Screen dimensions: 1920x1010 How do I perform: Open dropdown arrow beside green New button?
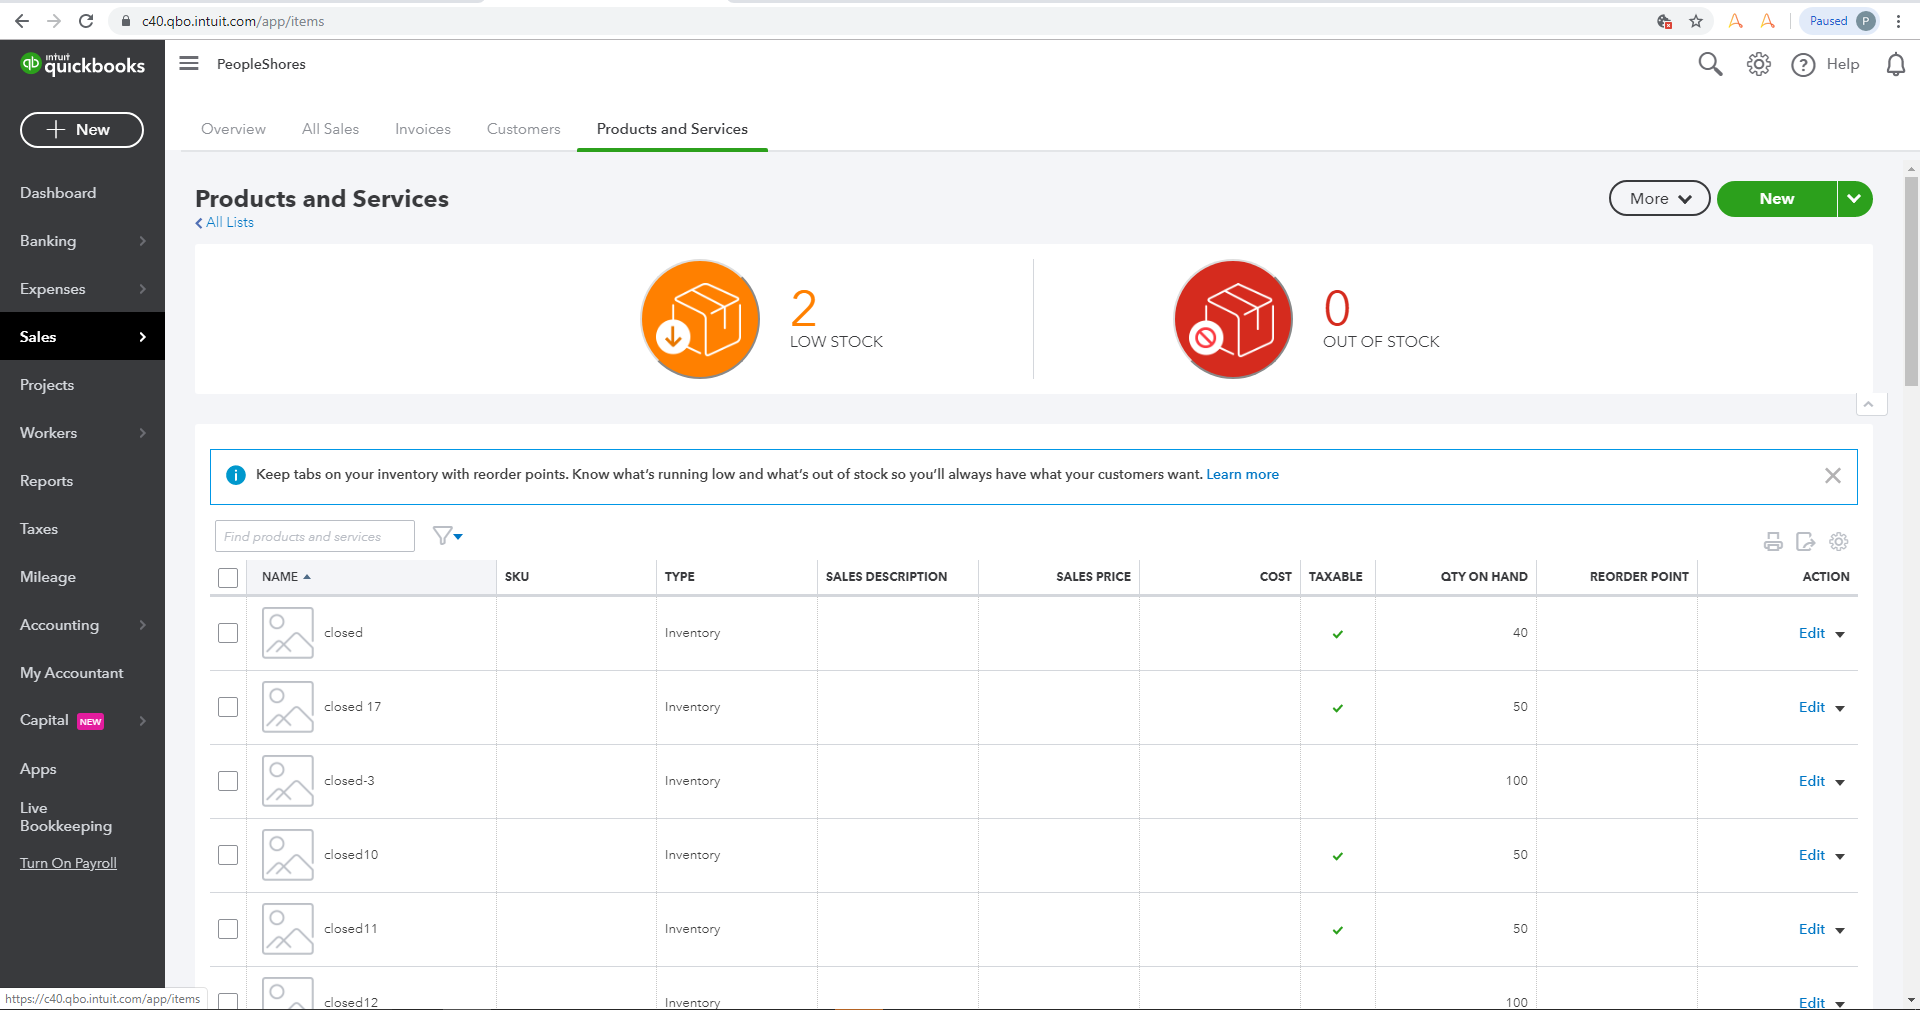tap(1854, 199)
